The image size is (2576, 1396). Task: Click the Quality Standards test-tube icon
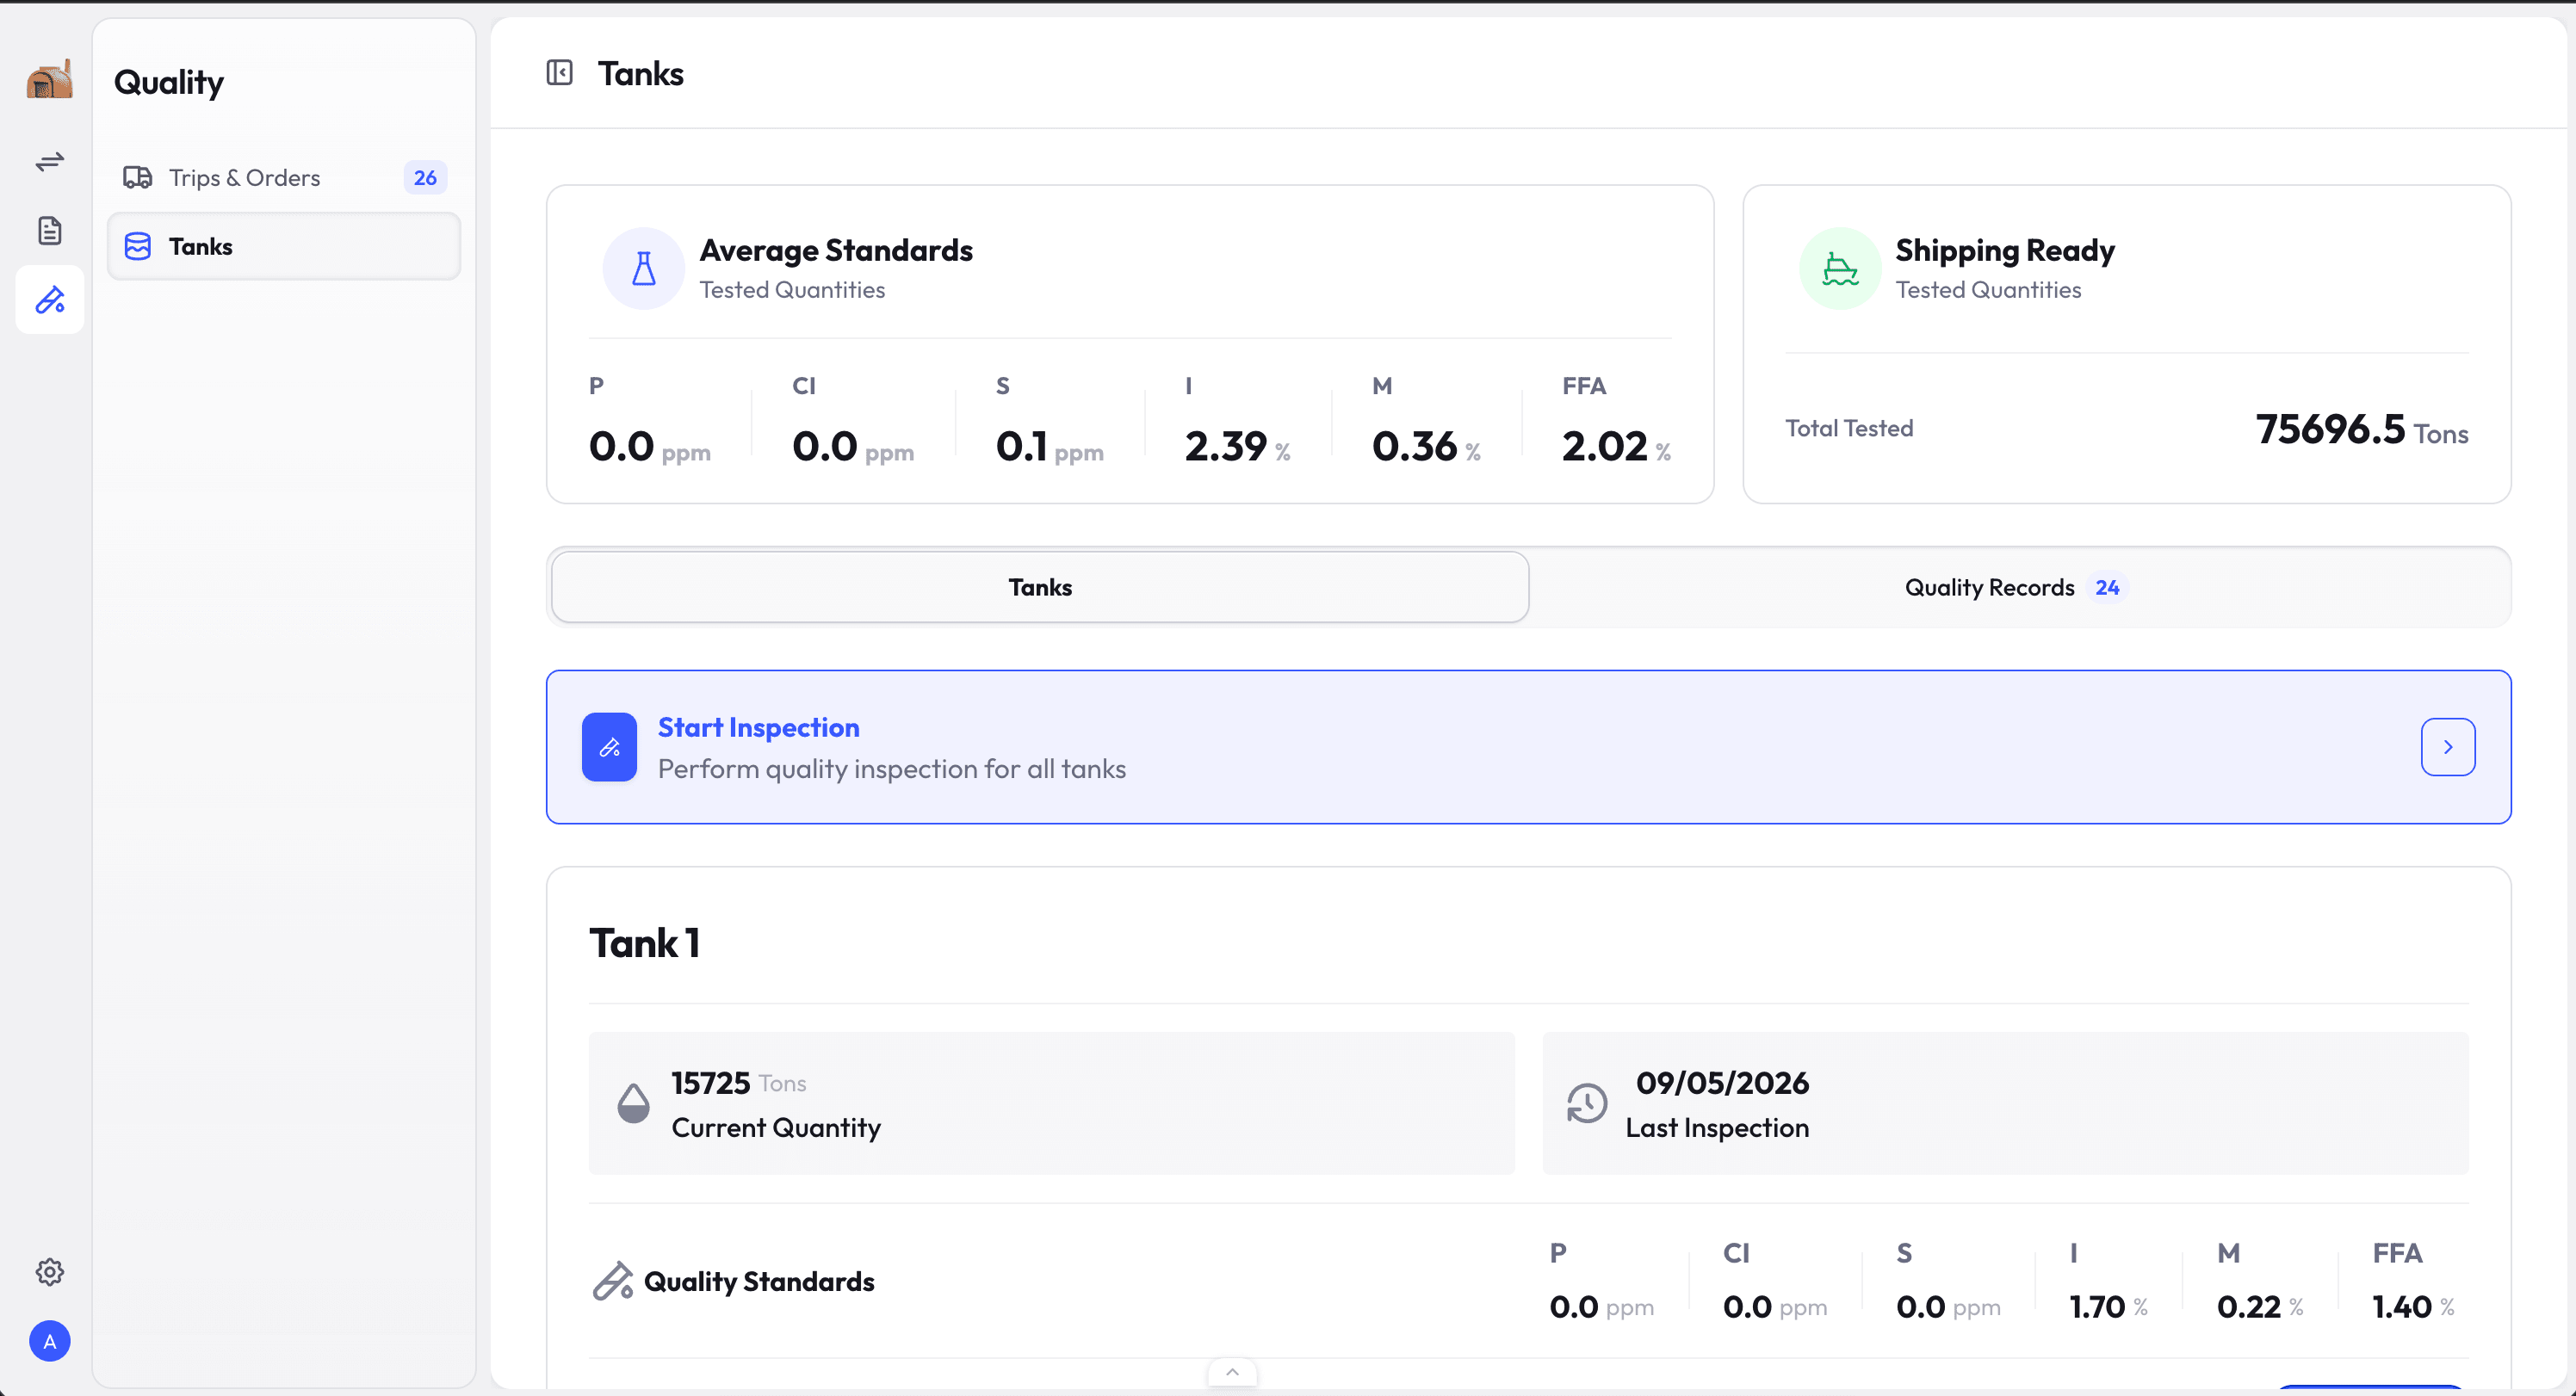coord(612,1281)
